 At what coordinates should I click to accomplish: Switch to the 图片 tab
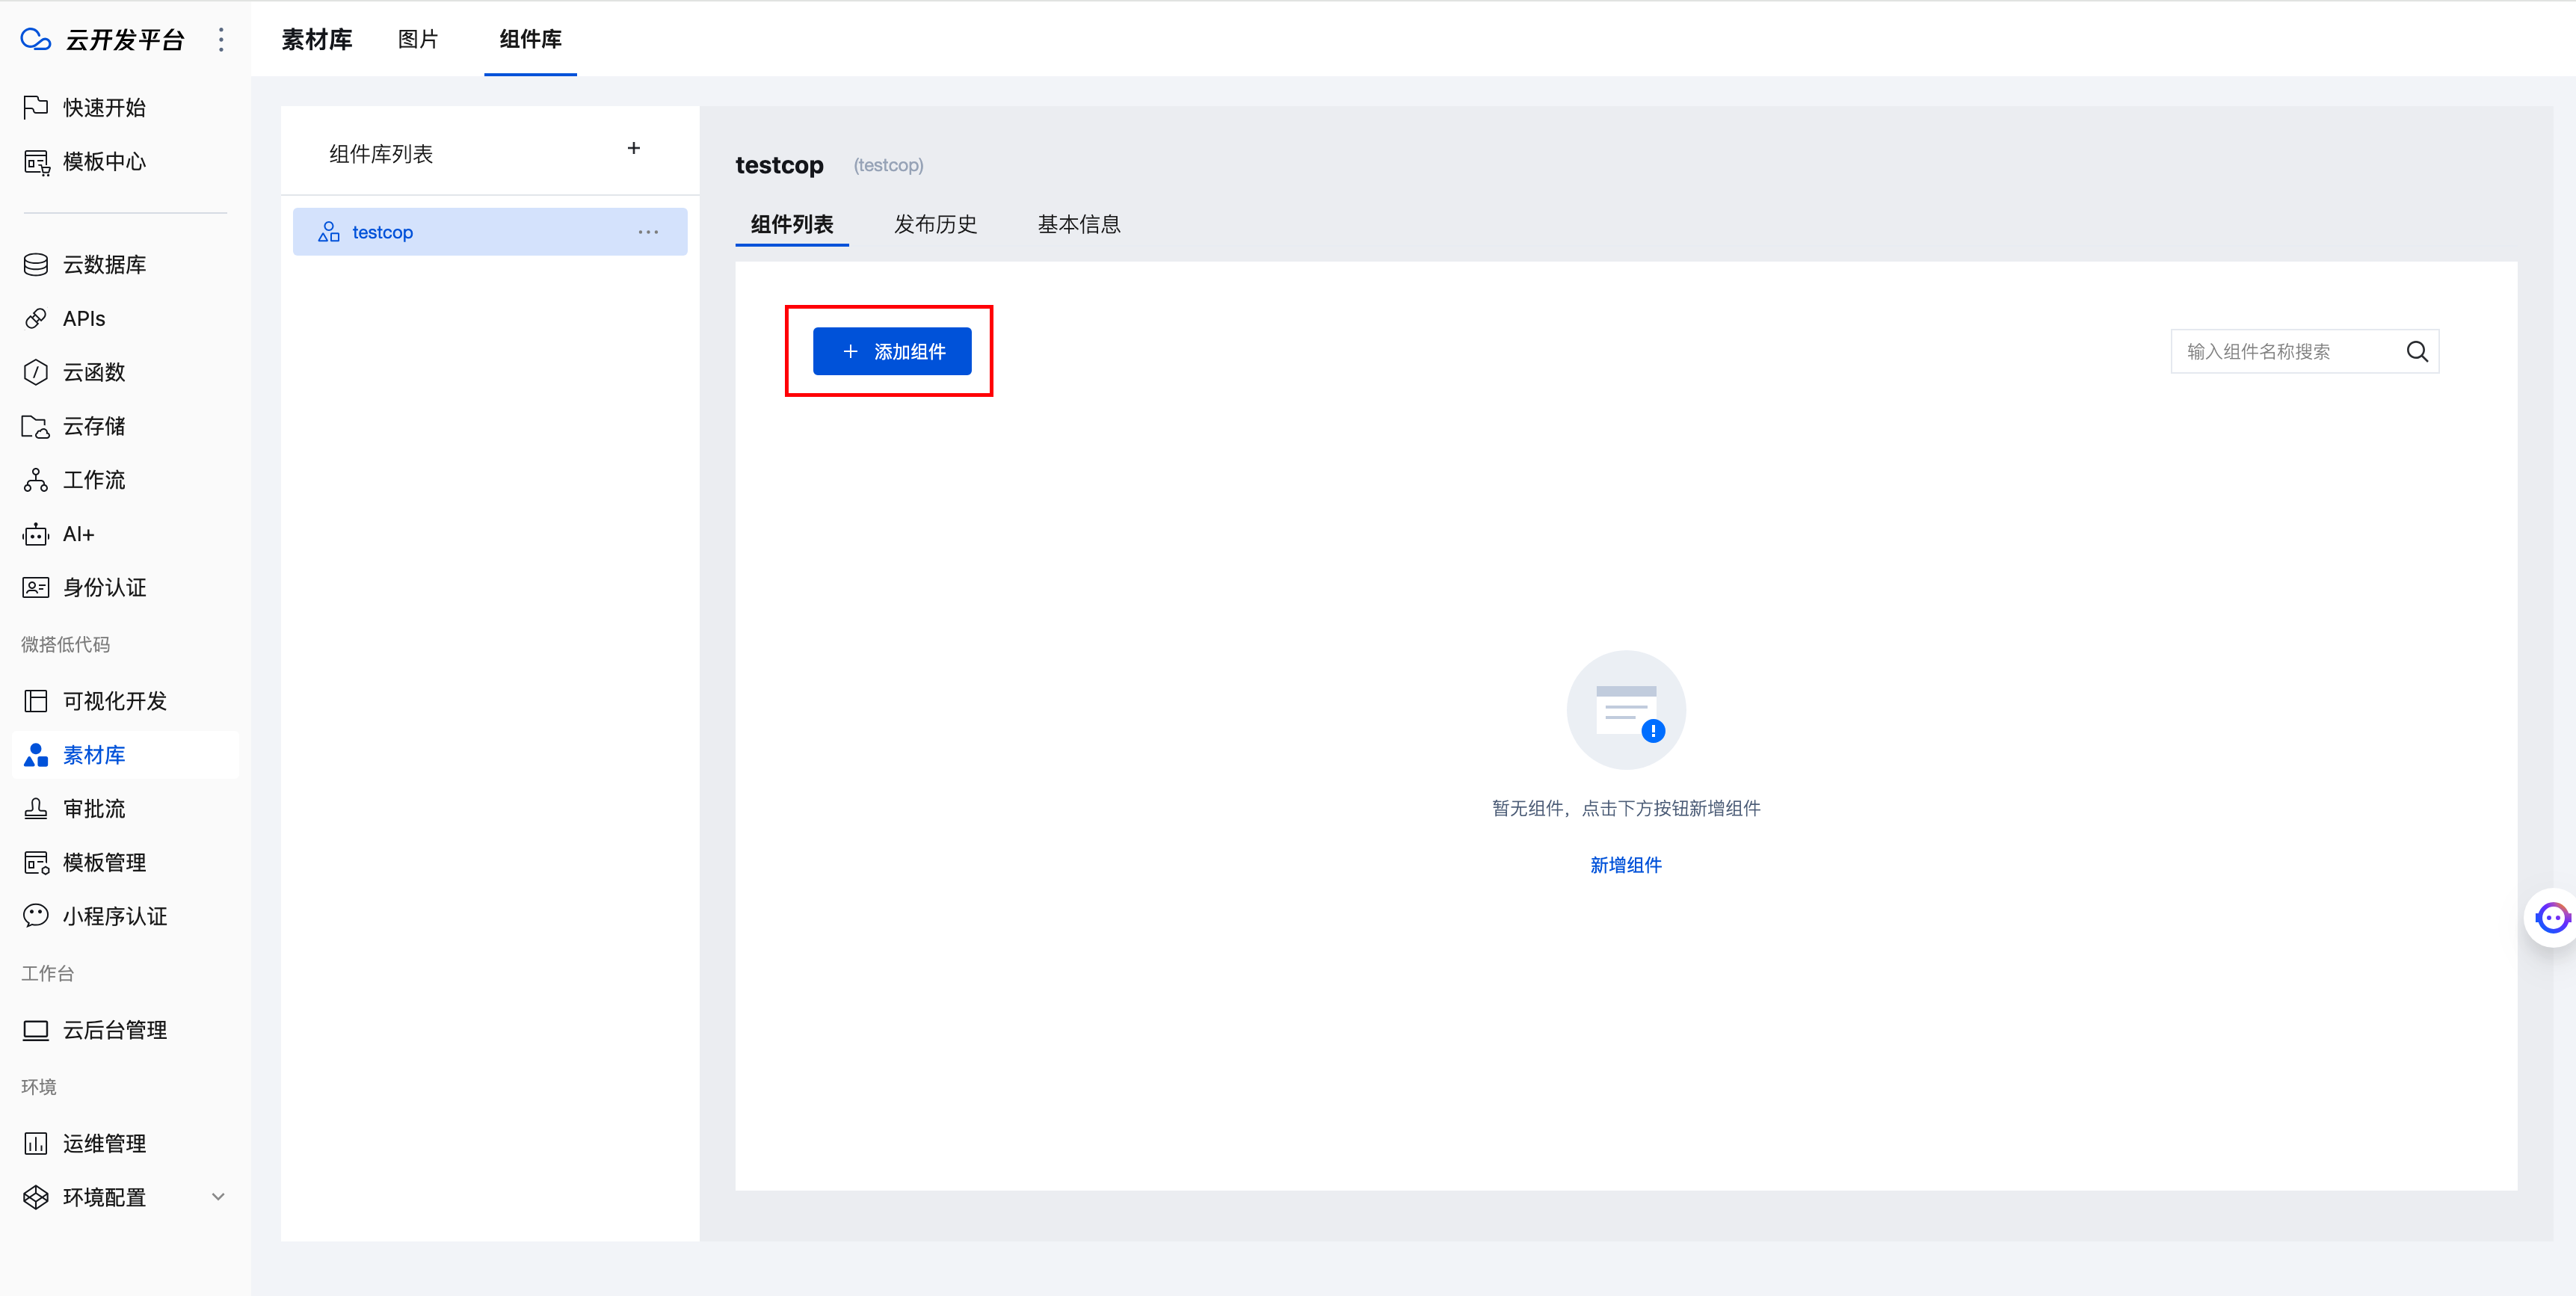pos(418,39)
